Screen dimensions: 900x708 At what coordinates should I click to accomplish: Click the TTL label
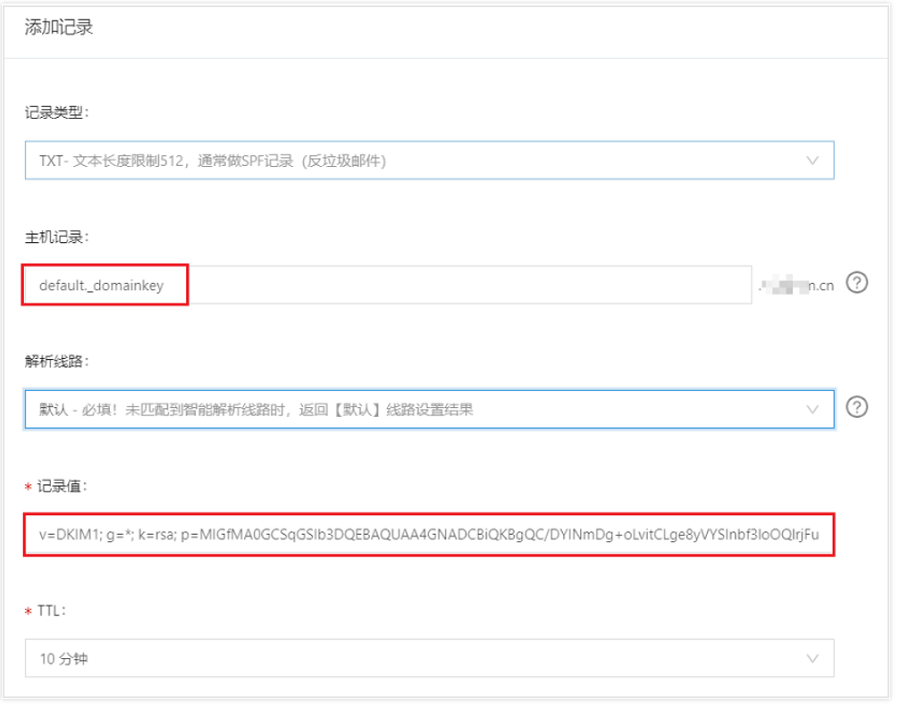pos(52,610)
